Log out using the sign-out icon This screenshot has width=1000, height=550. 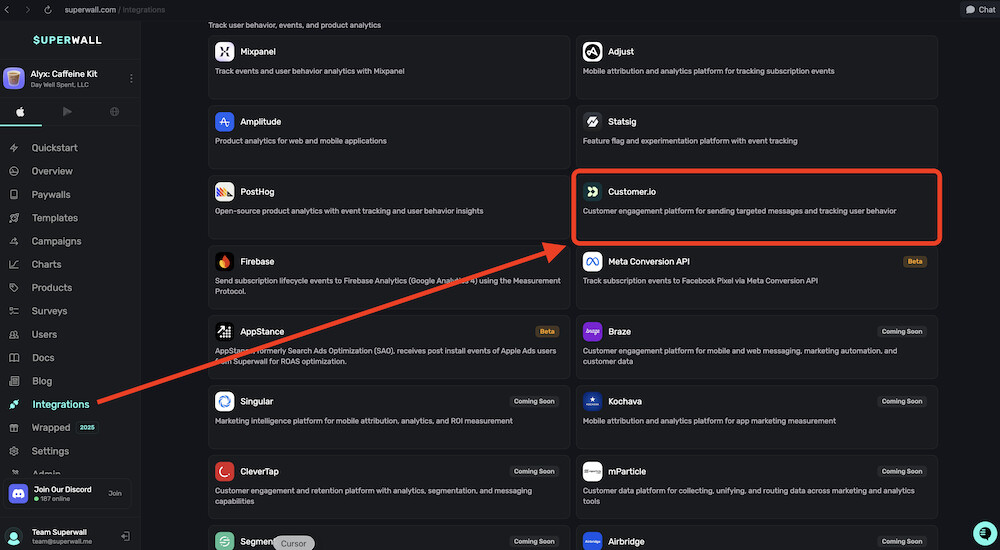coord(125,537)
